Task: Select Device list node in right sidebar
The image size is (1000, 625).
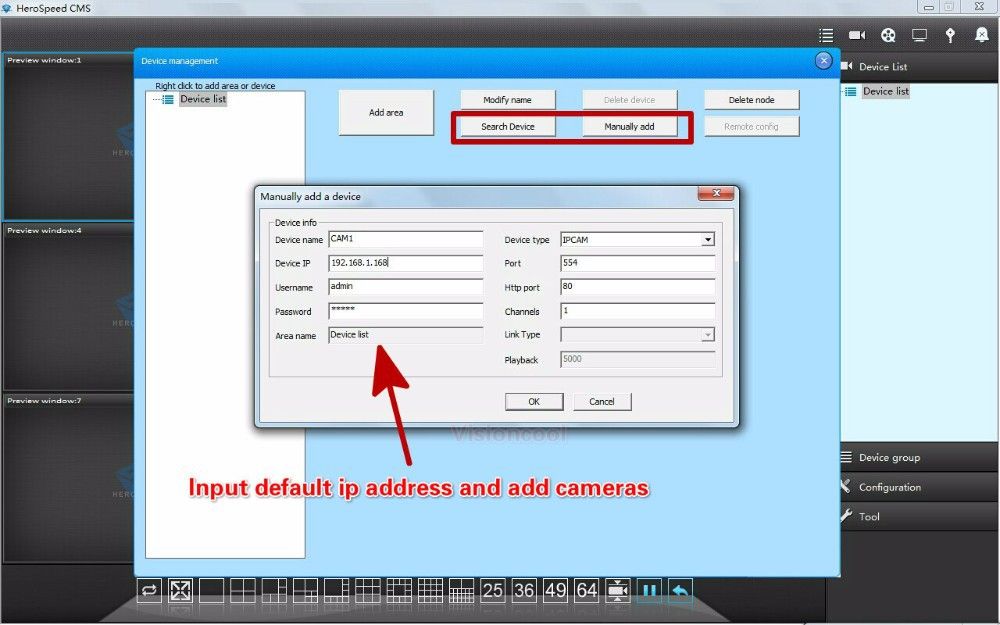Action: 886,91
